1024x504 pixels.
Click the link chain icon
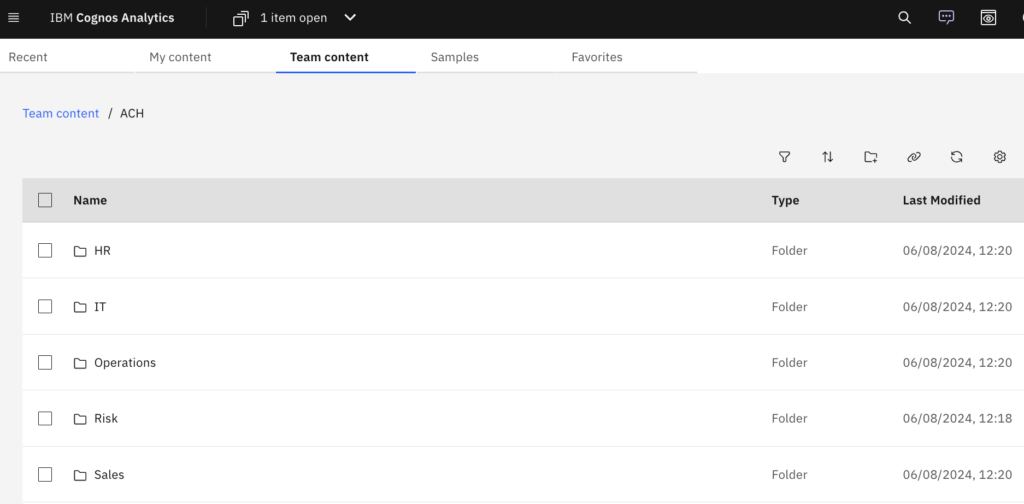(914, 157)
